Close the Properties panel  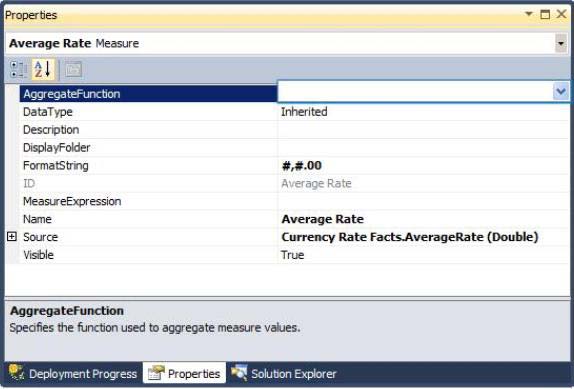tap(562, 14)
